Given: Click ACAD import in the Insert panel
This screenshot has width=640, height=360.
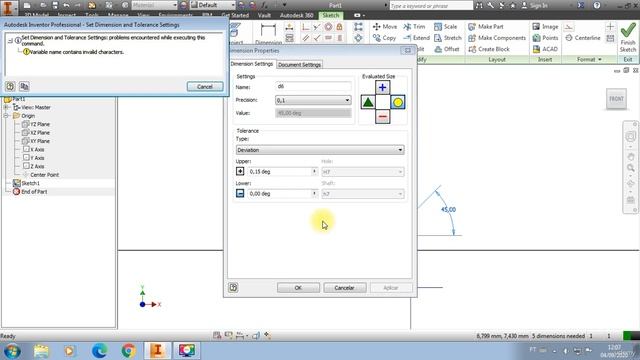Looking at the screenshot, I should click(545, 49).
